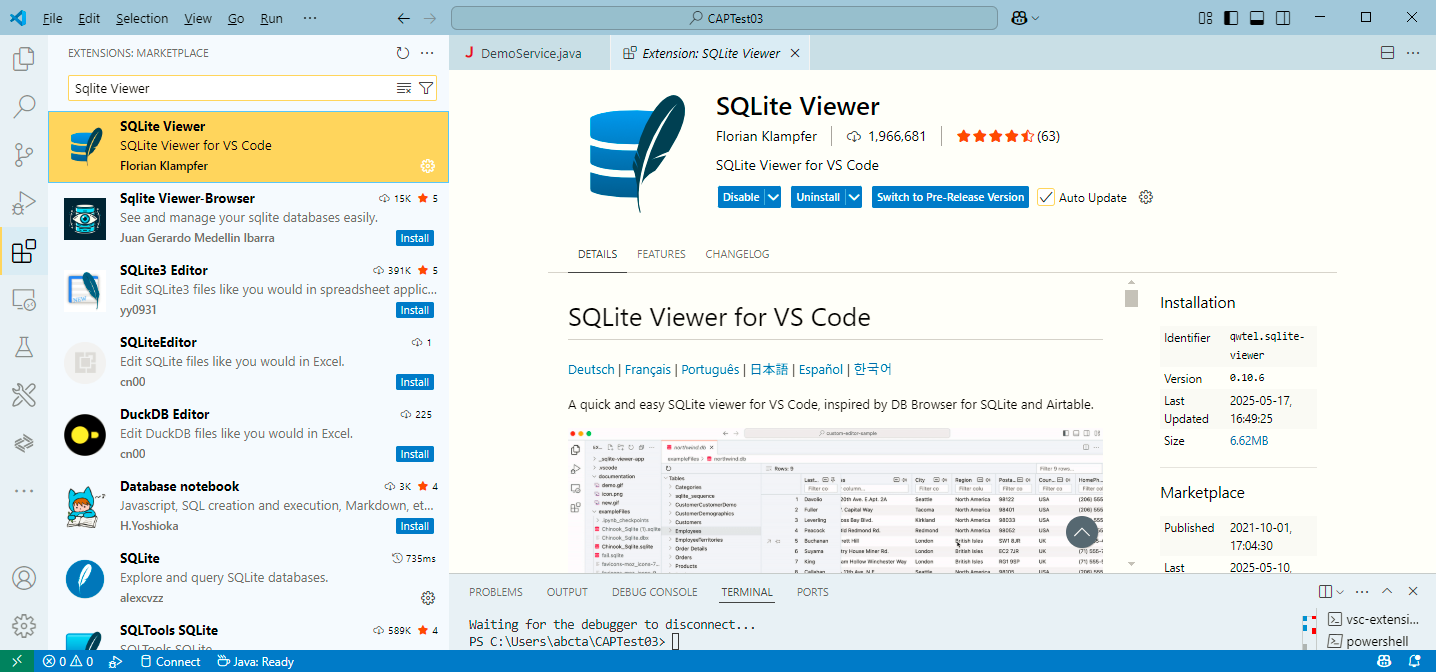Viewport: 1436px width, 672px height.
Task: Open notifications bell in status bar
Action: coord(1414,661)
